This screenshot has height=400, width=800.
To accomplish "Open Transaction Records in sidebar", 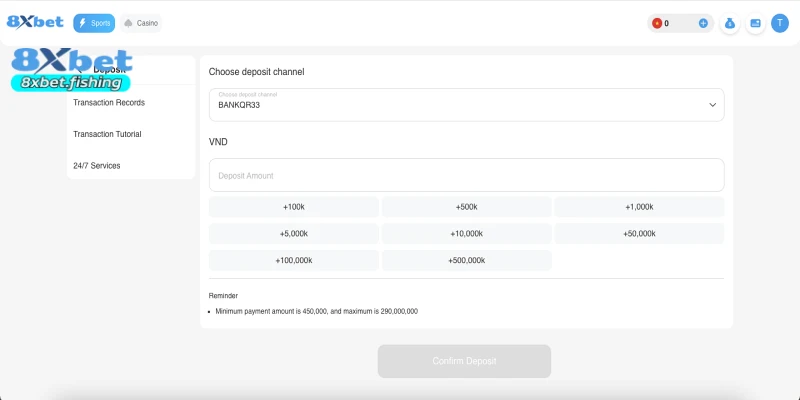I will (109, 103).
